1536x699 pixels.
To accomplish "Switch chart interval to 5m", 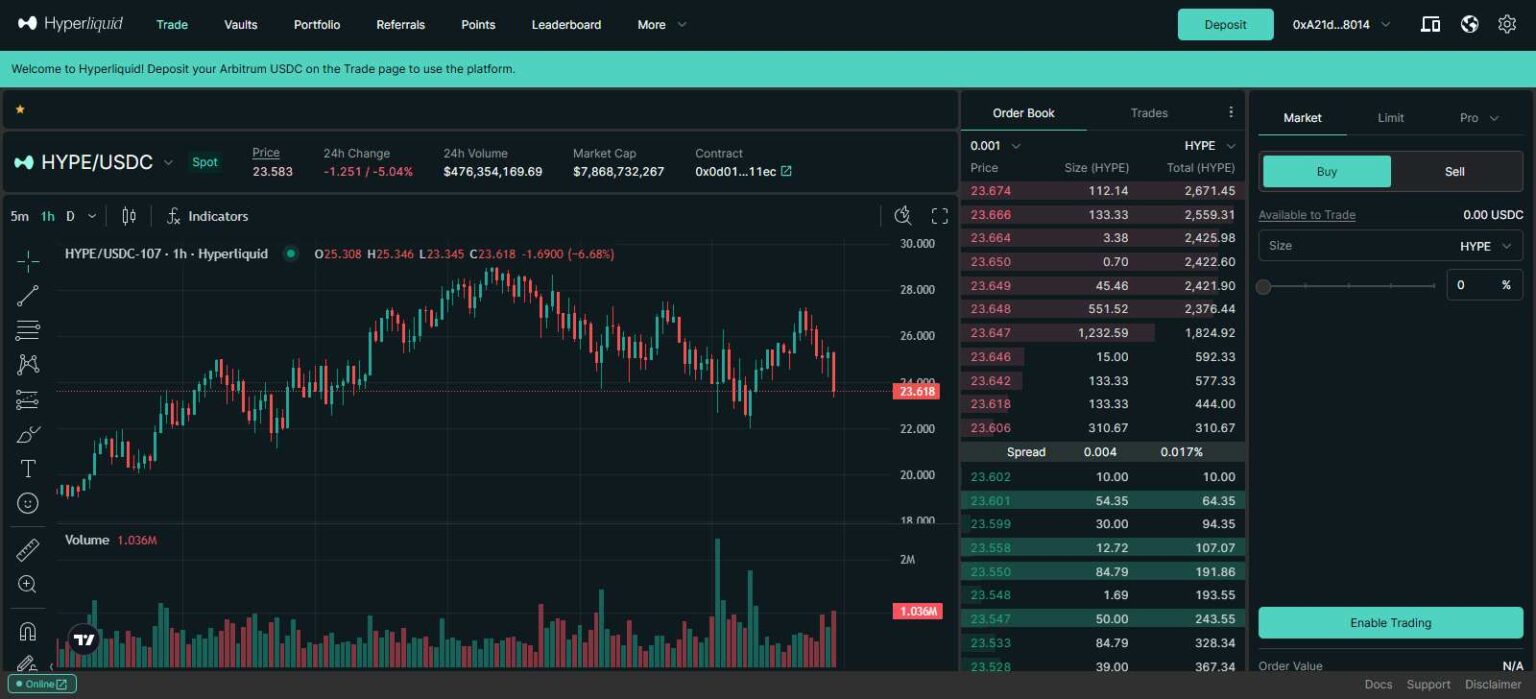I will point(19,216).
